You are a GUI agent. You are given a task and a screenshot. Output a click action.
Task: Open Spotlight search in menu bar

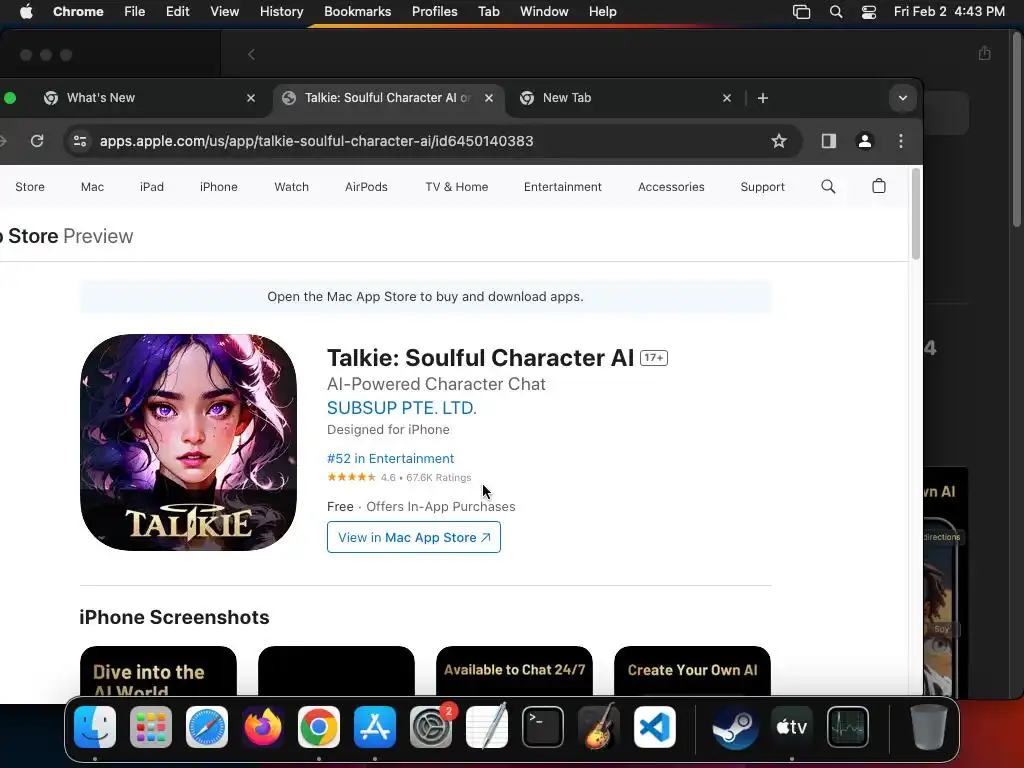click(836, 12)
